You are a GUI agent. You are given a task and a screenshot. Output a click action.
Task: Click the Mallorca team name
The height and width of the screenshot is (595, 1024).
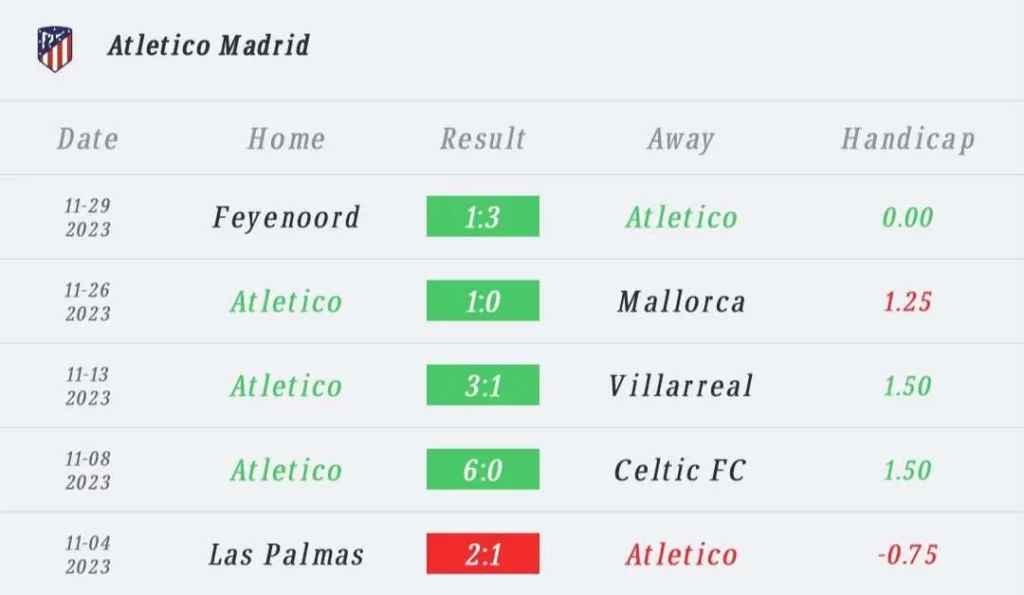coord(681,302)
